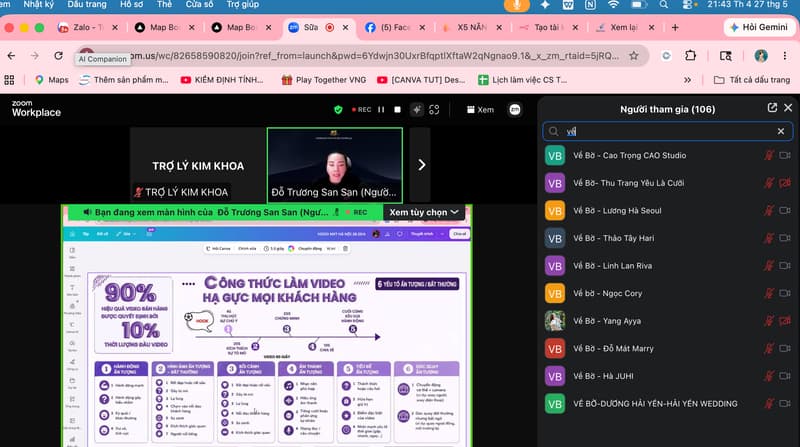Click camera-off icon for Yang Ayya

pos(785,320)
